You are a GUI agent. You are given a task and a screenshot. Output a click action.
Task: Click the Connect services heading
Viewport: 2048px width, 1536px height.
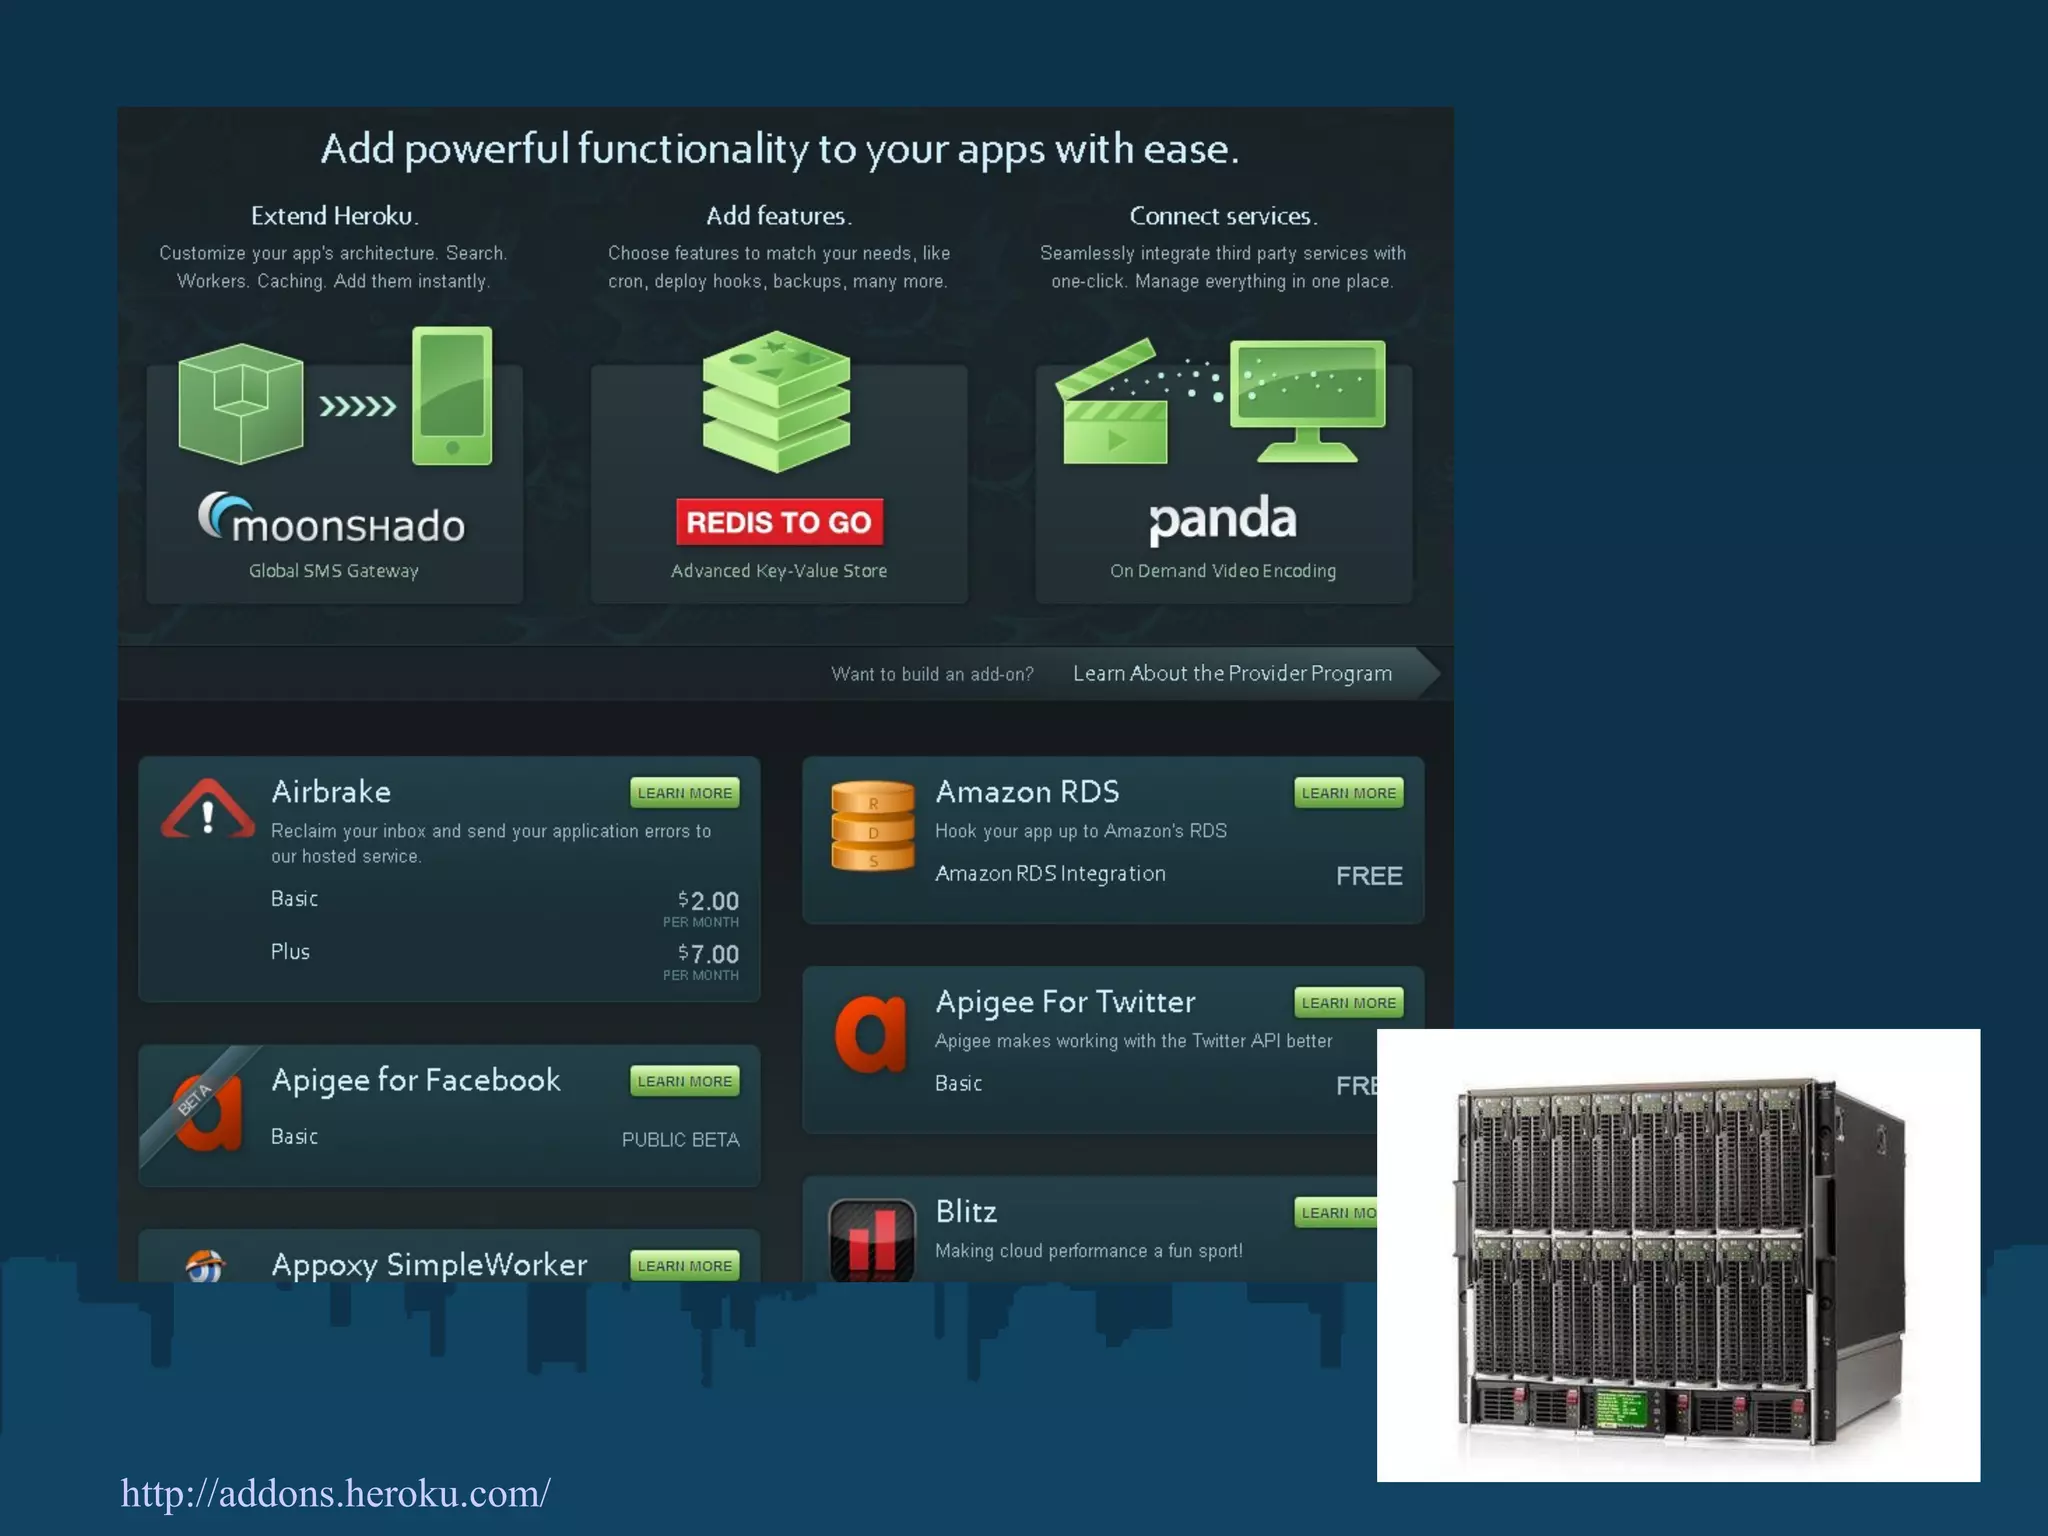tap(1223, 216)
